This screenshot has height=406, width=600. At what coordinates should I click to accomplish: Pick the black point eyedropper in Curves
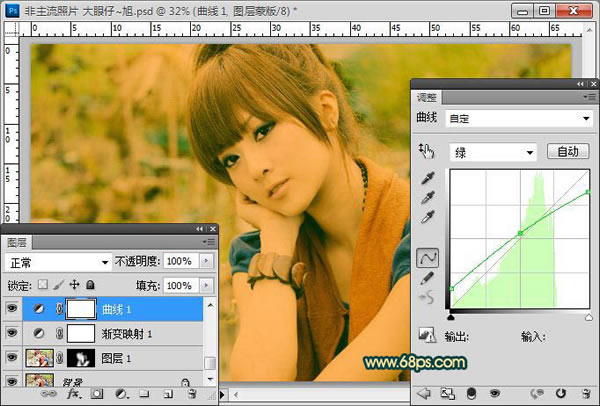click(427, 178)
